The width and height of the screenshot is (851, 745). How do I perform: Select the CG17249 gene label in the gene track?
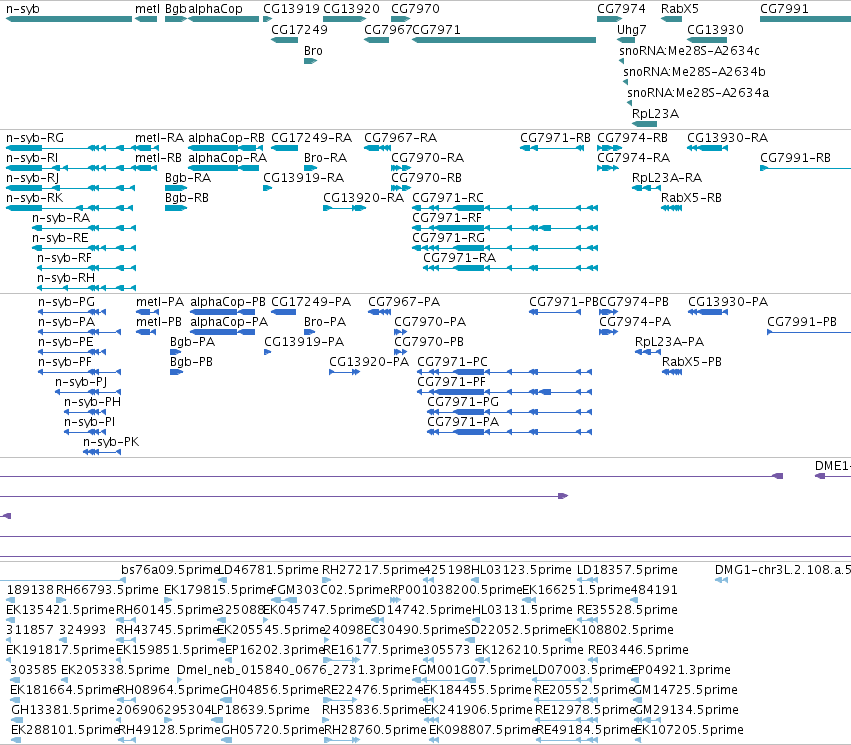[300, 30]
